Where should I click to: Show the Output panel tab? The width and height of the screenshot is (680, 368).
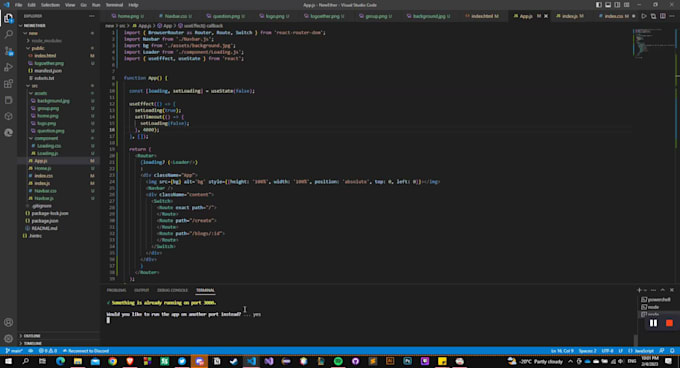click(141, 290)
